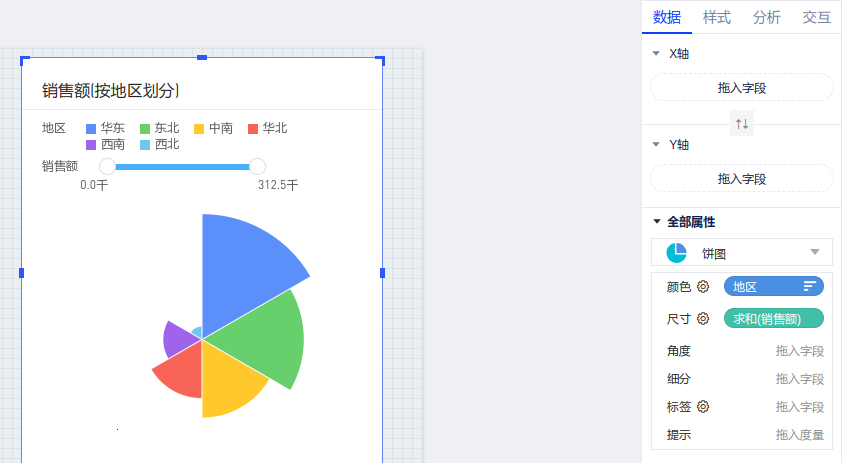Open settings gear next to 尺寸
This screenshot has width=842, height=463.
pyautogui.click(x=703, y=319)
